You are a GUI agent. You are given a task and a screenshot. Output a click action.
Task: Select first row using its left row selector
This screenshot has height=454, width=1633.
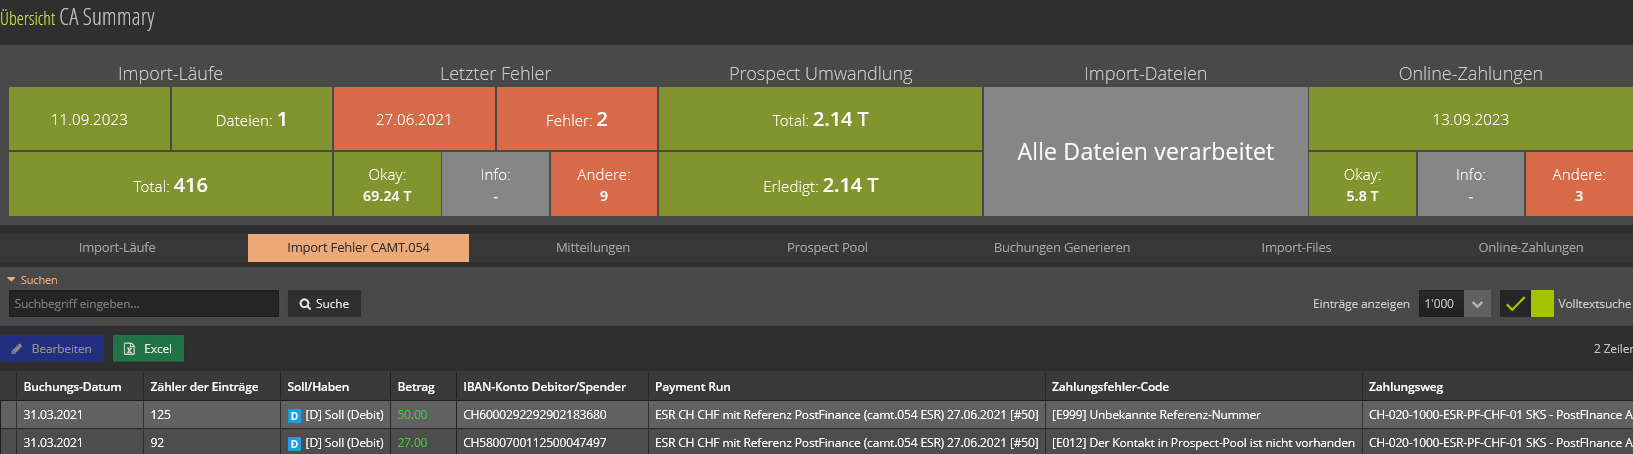pos(8,415)
